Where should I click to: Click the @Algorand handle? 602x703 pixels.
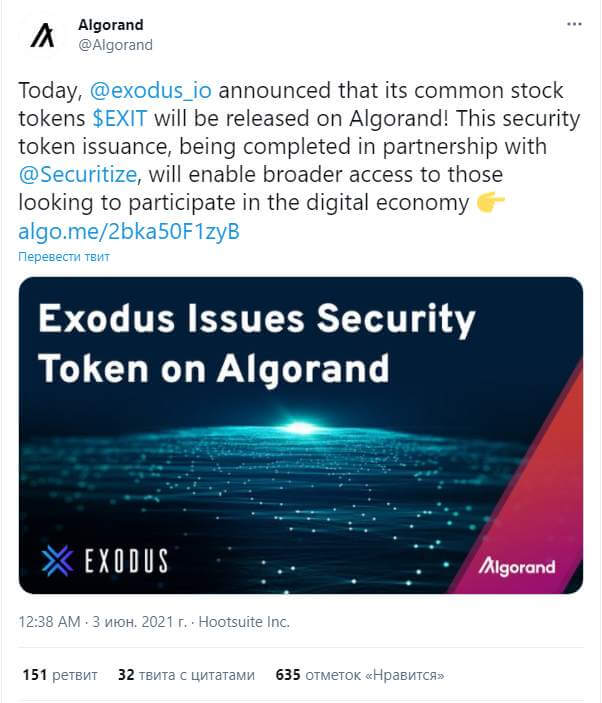(x=115, y=45)
